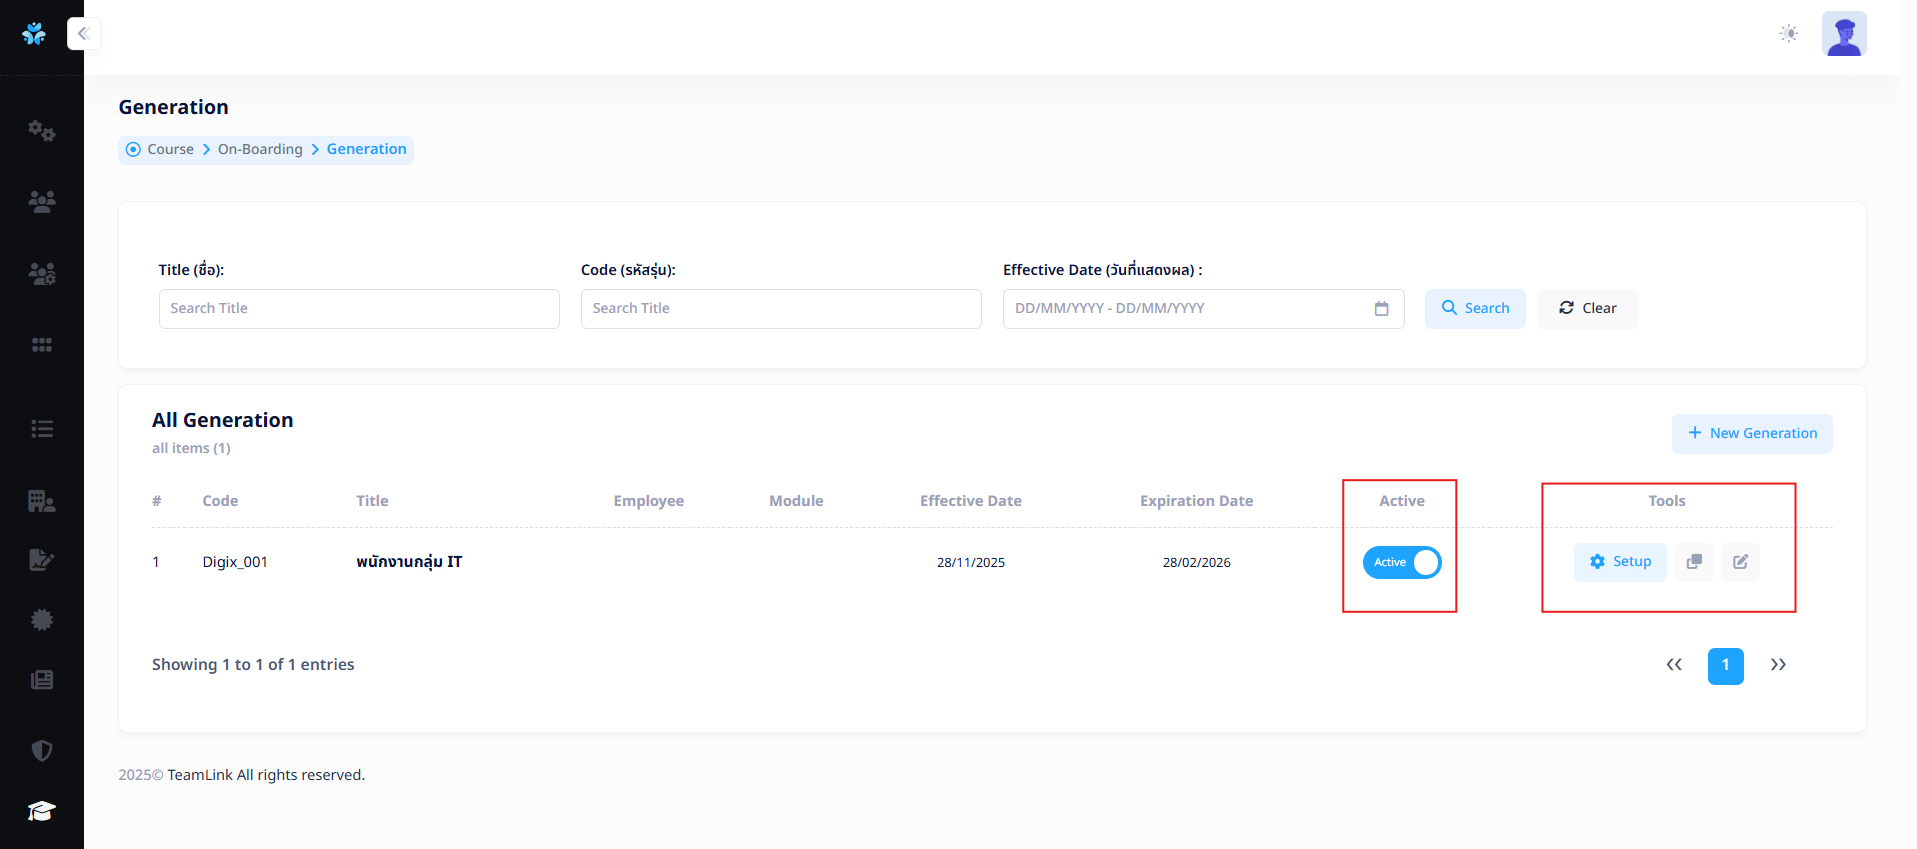
Task: Click the Course breadcrumb link
Action: point(170,149)
